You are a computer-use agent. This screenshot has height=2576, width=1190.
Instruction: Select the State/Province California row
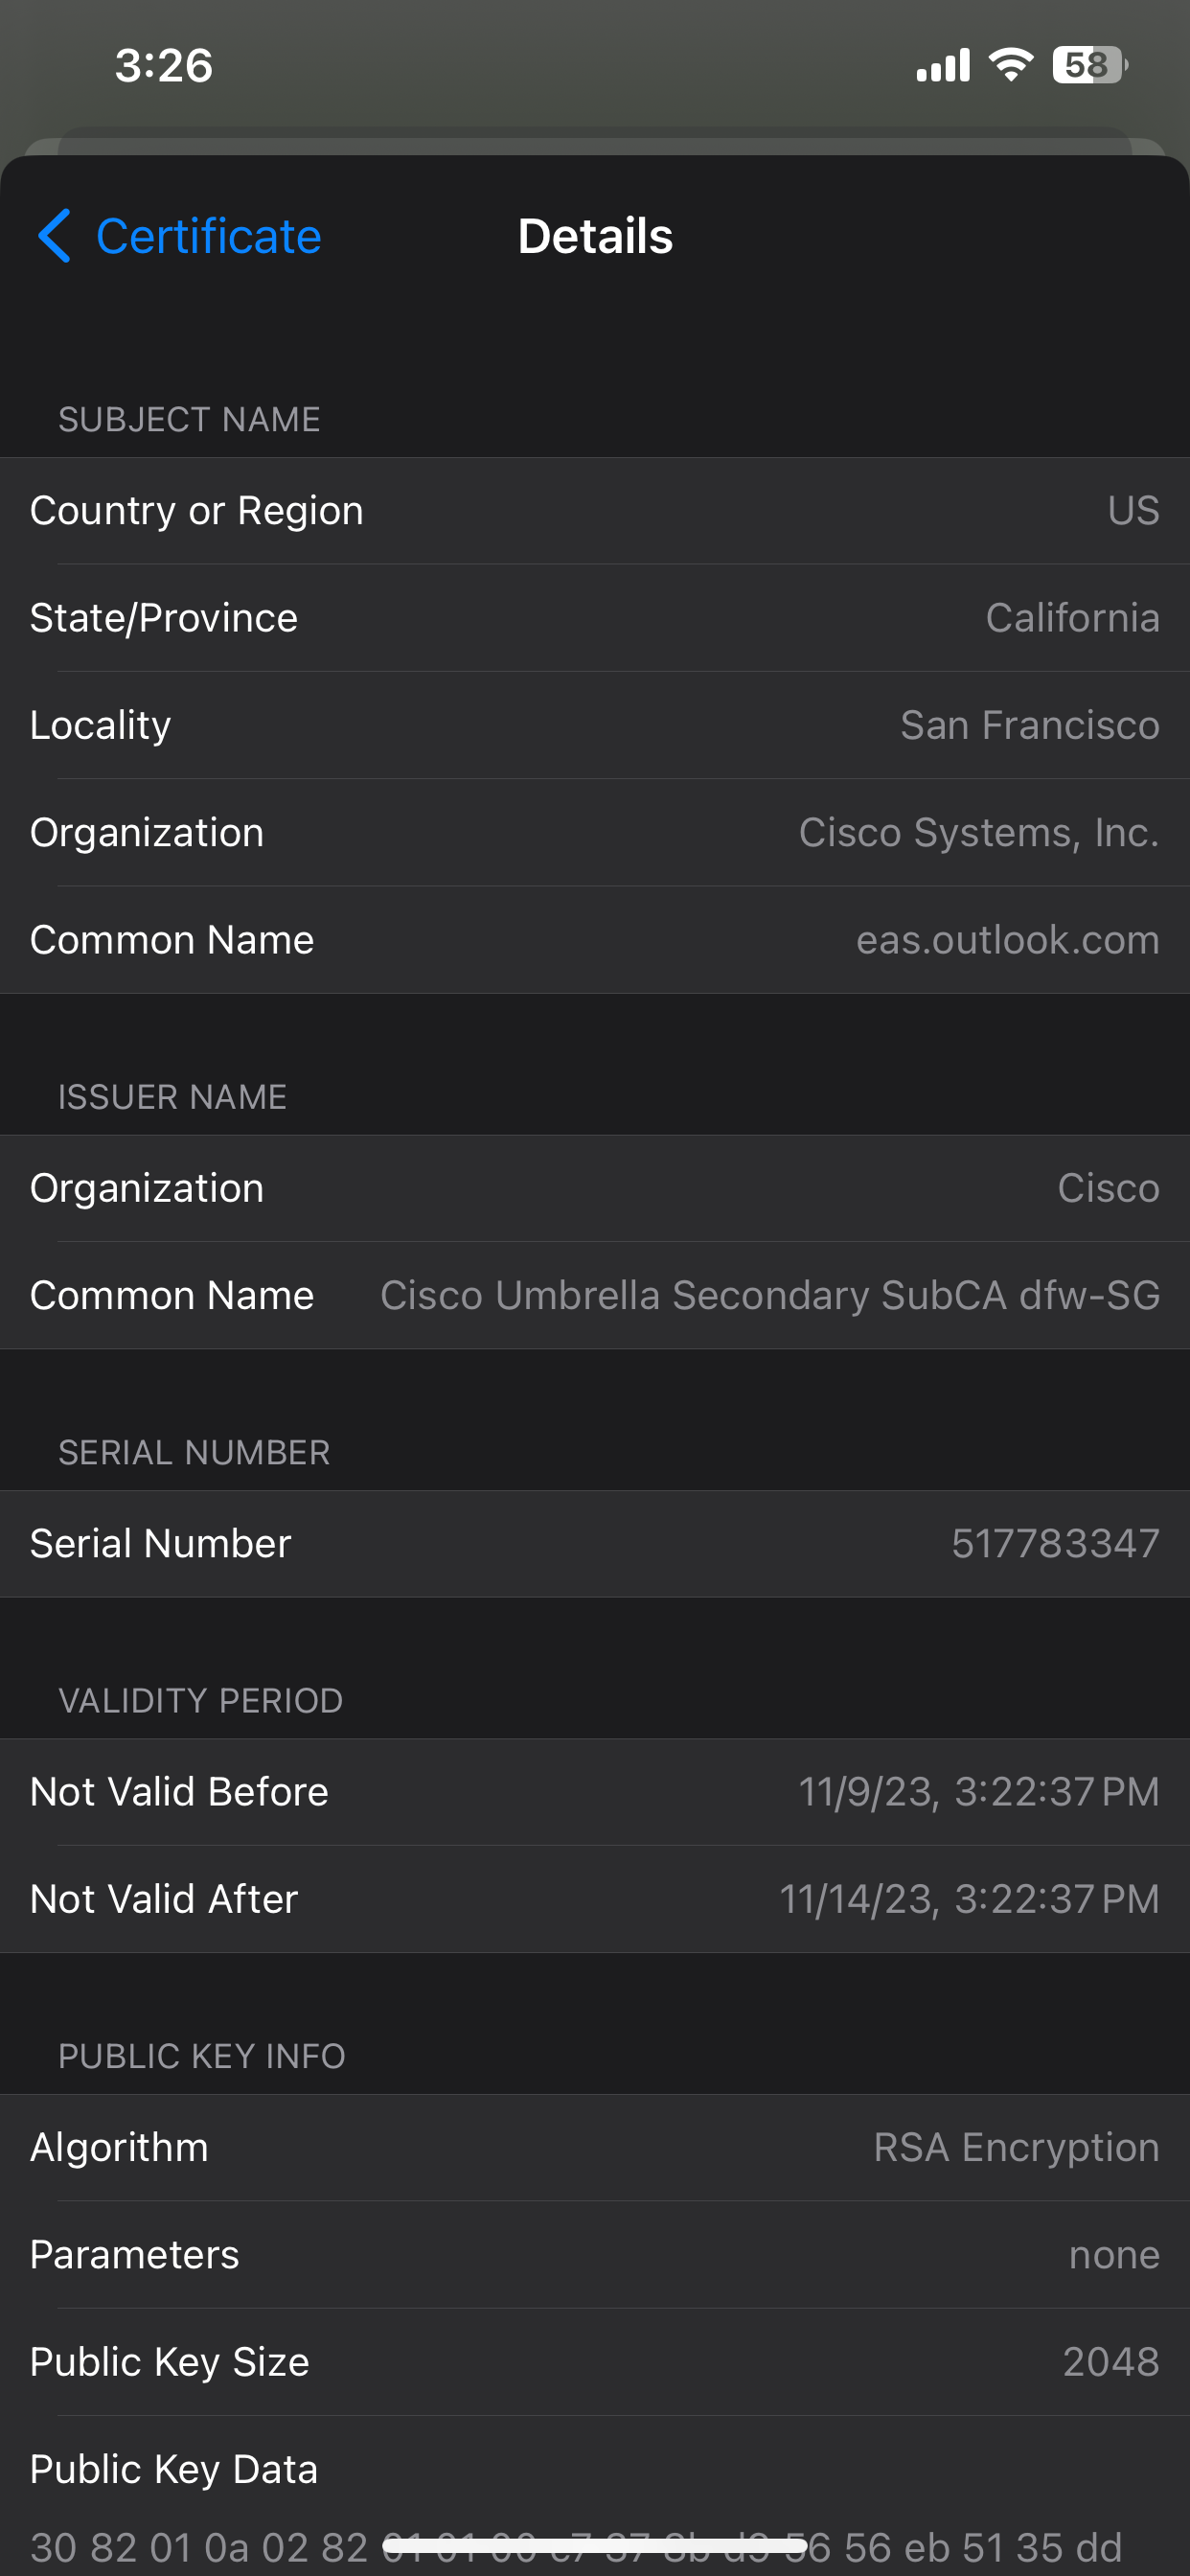595,618
